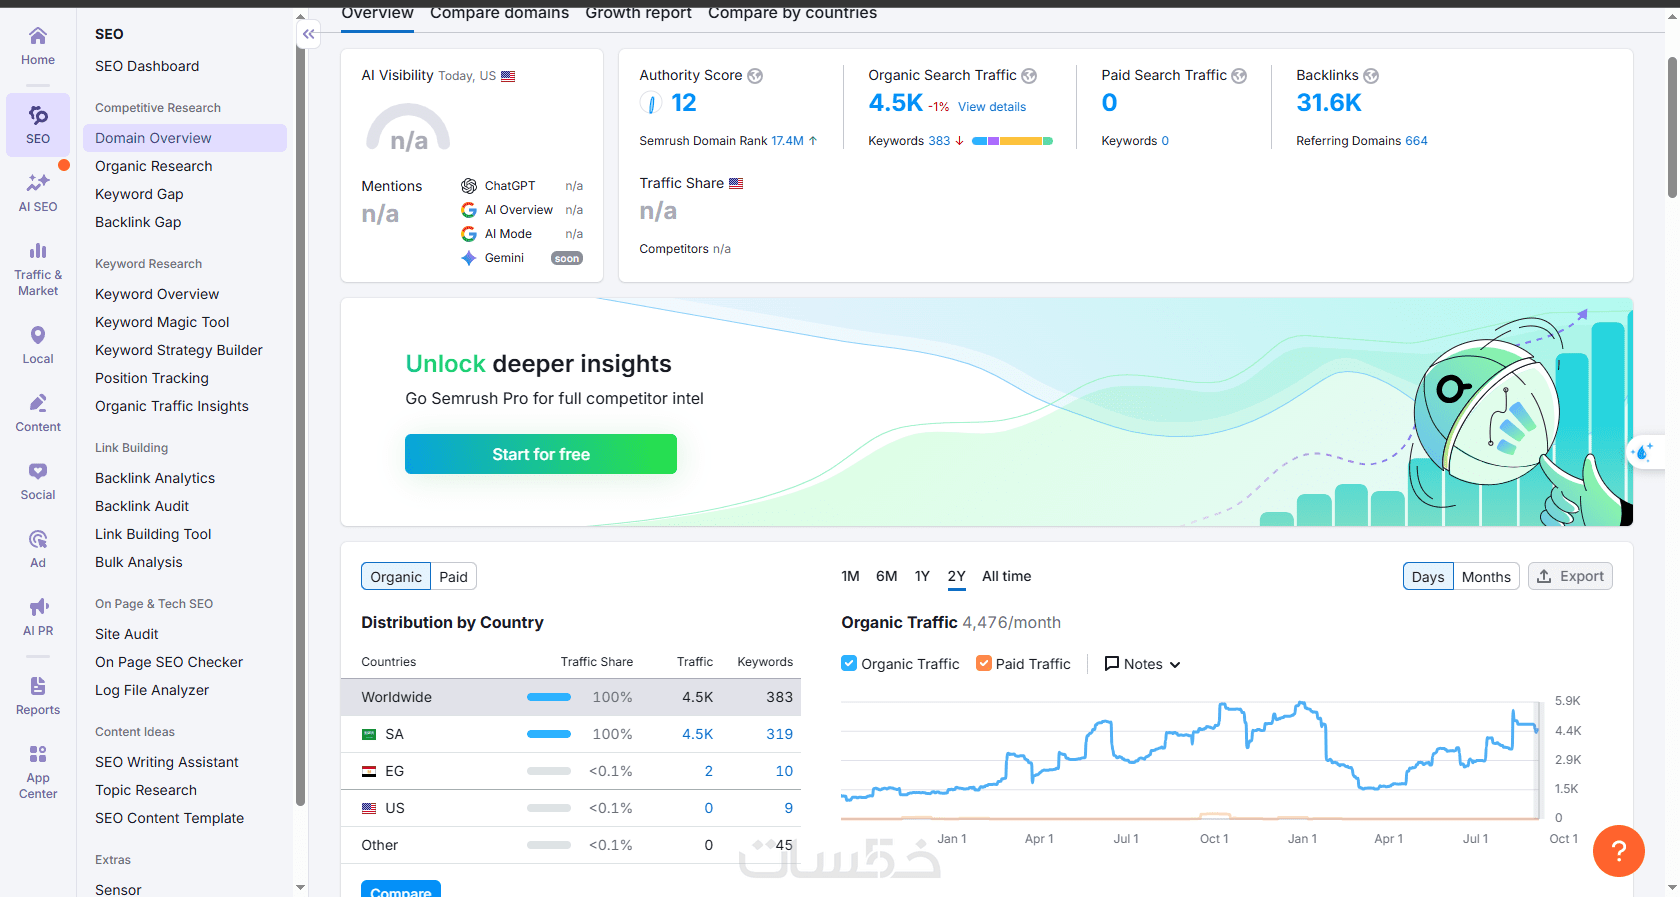Open Traffic & Market sidebar icon

pos(38,268)
